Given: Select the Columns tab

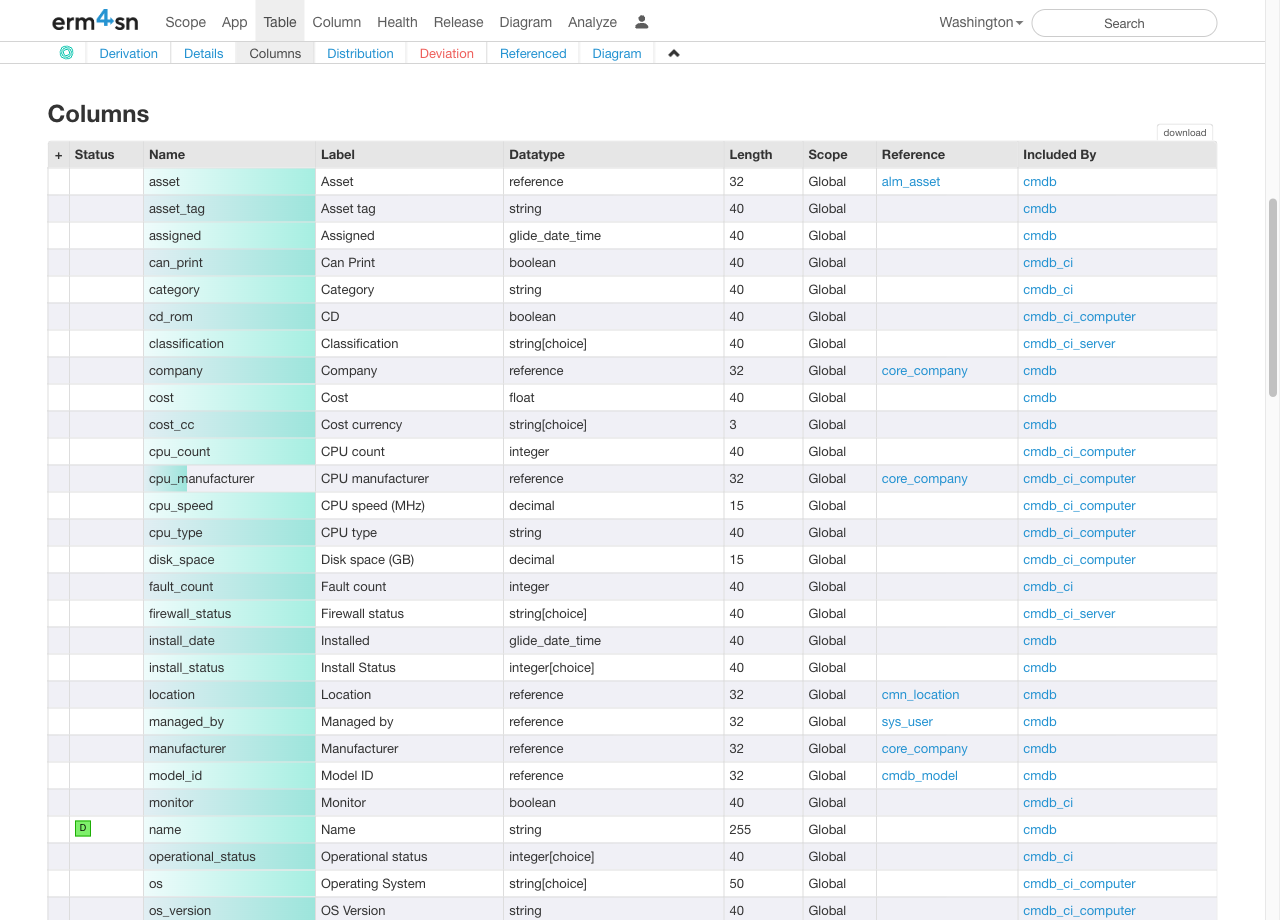Looking at the screenshot, I should click(275, 53).
